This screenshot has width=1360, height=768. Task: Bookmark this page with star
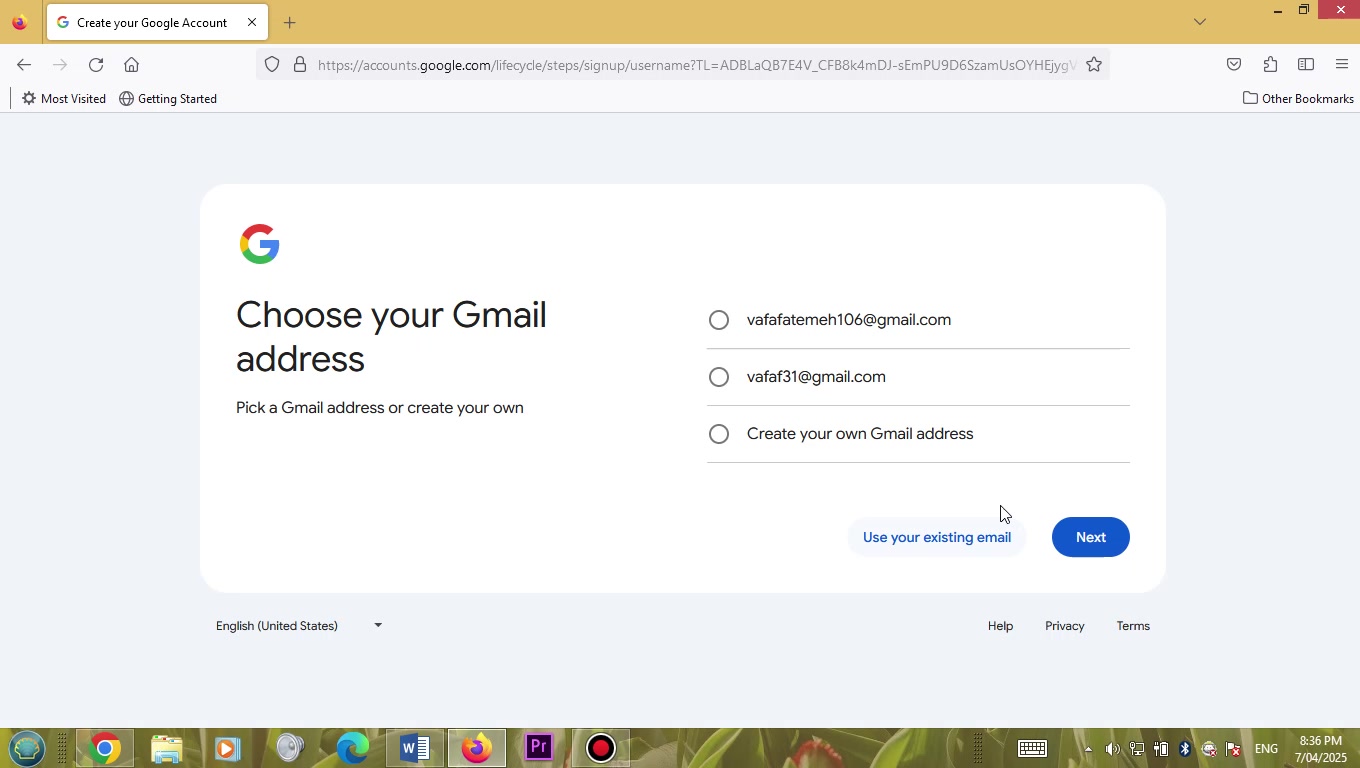pyautogui.click(x=1094, y=65)
